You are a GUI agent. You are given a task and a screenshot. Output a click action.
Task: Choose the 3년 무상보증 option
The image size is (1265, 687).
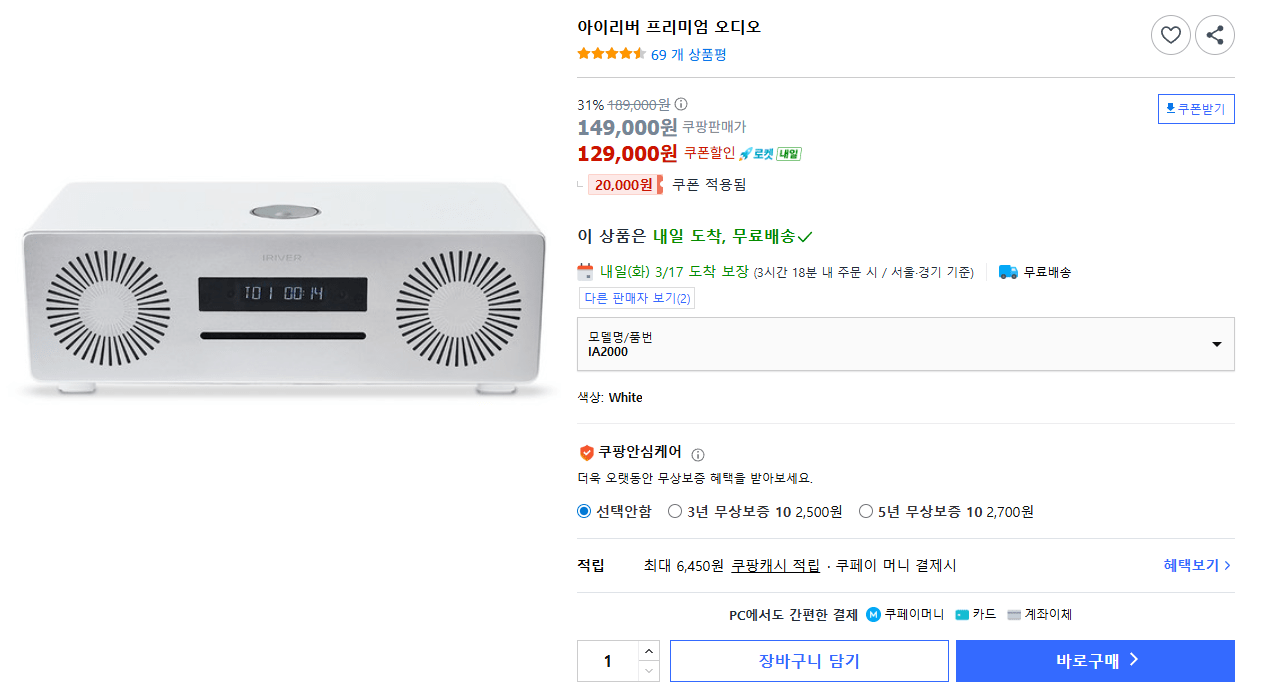tap(676, 511)
